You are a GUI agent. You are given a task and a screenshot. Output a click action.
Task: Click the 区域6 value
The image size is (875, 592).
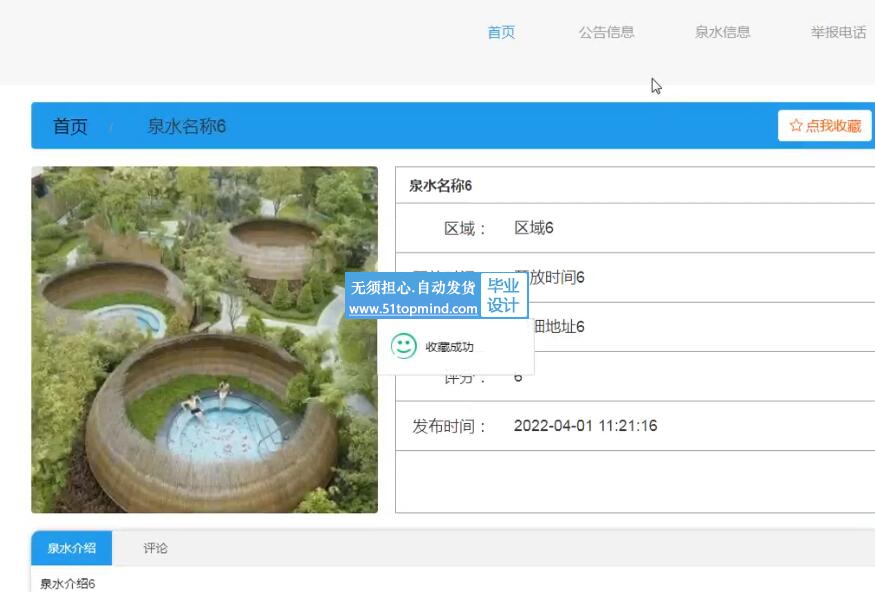(x=534, y=228)
